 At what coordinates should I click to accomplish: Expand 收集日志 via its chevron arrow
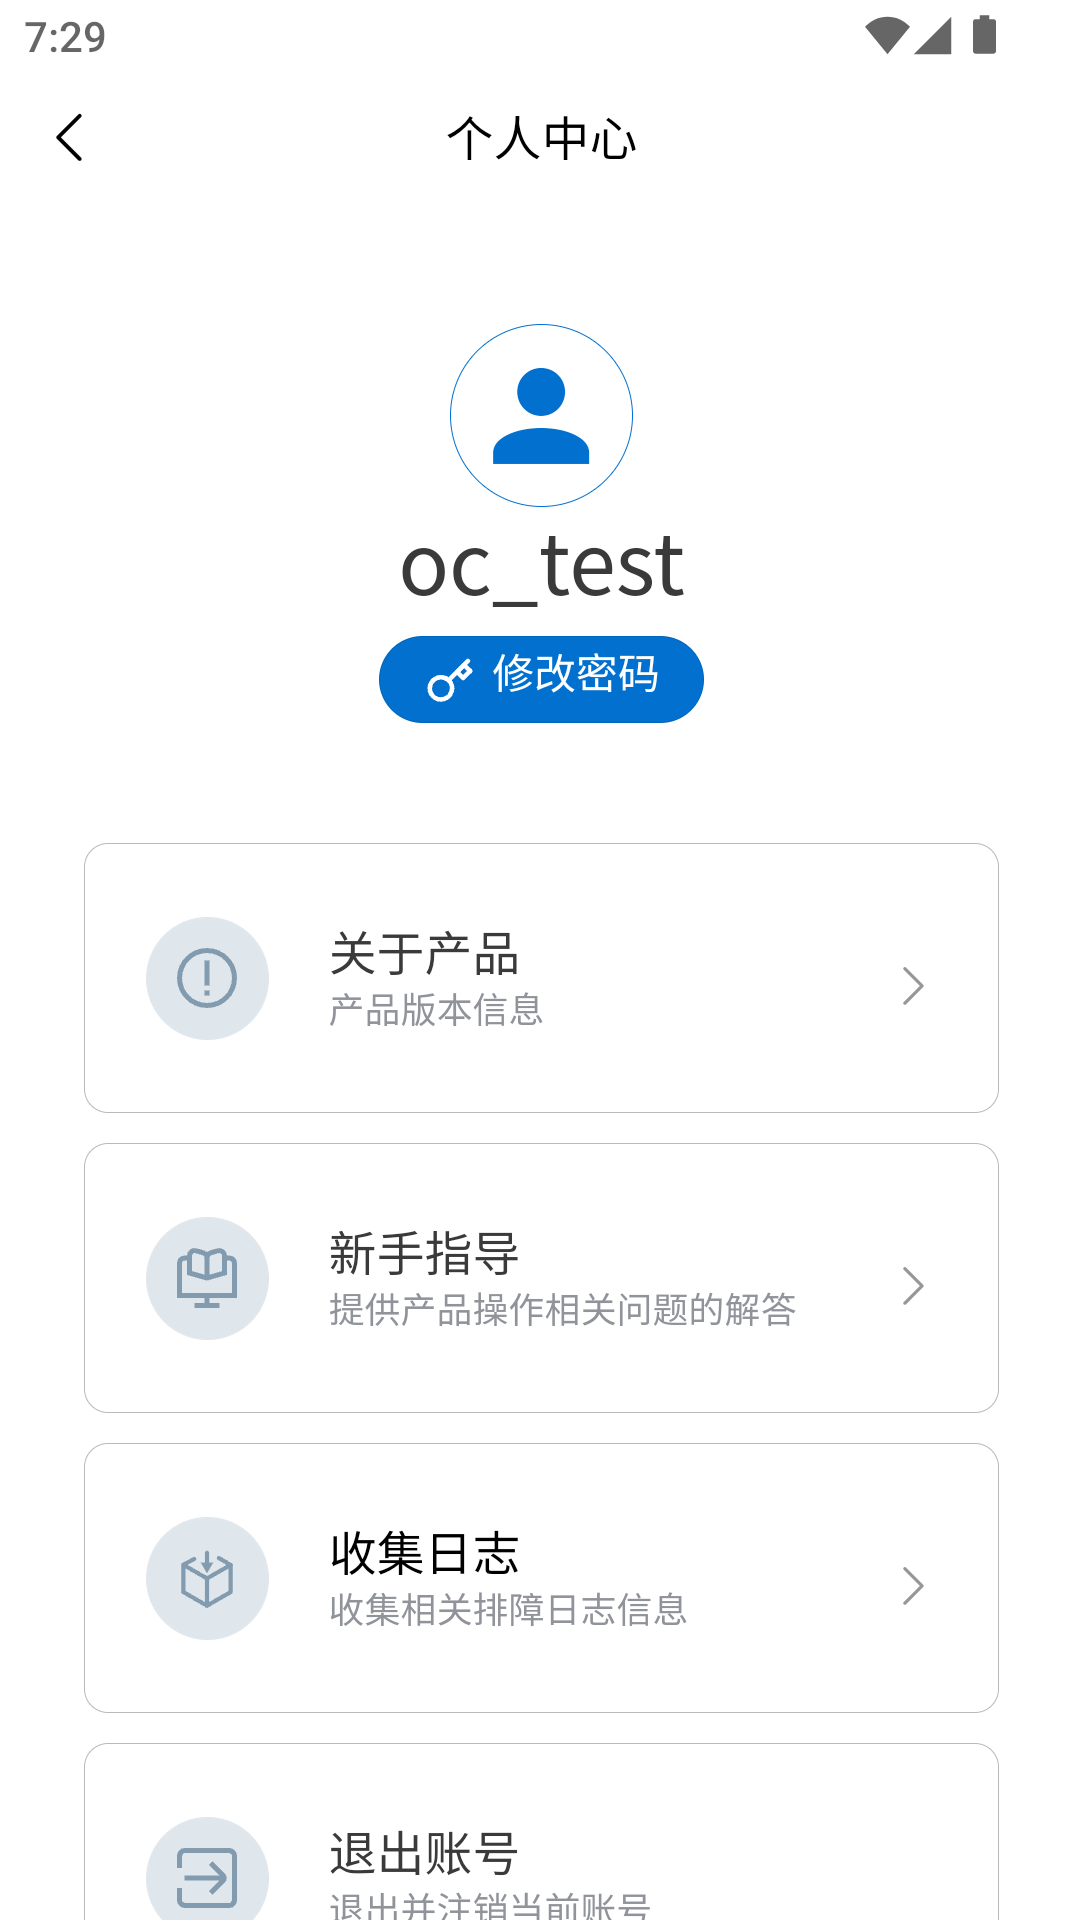click(912, 1586)
